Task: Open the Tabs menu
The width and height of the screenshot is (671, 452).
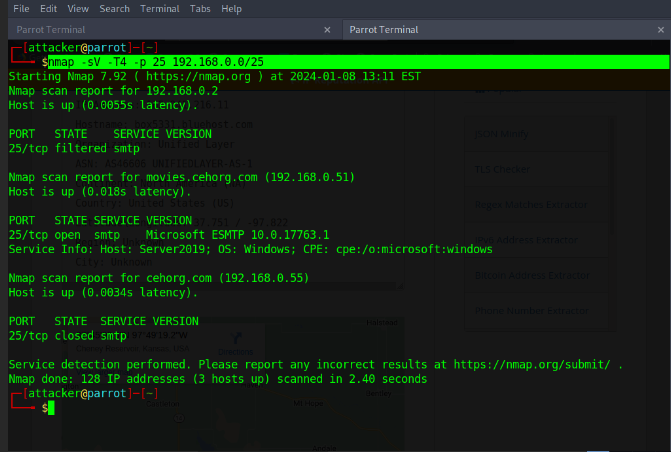Action: pyautogui.click(x=201, y=8)
